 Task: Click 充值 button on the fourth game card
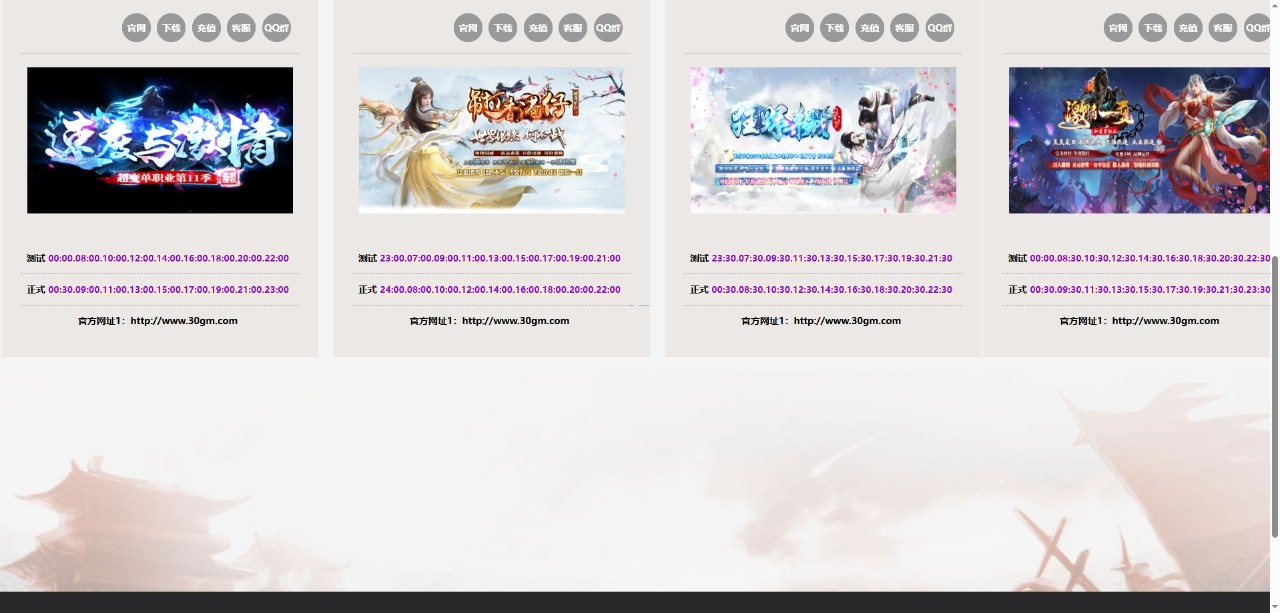[x=1188, y=28]
